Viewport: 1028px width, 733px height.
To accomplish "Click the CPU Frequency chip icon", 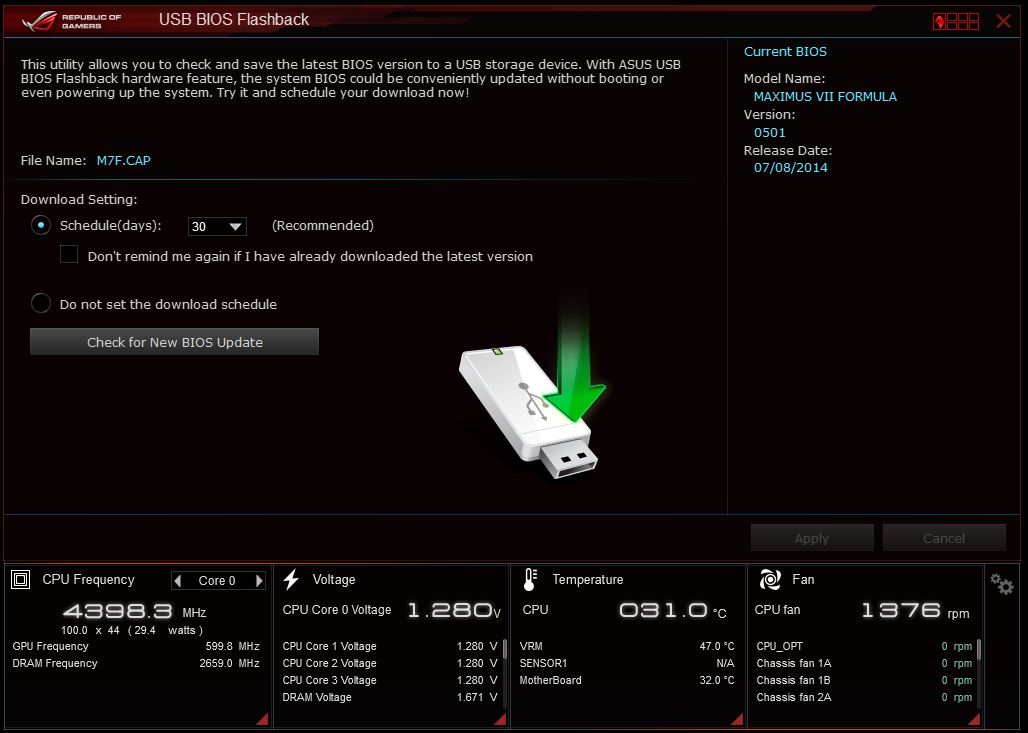I will (x=21, y=580).
